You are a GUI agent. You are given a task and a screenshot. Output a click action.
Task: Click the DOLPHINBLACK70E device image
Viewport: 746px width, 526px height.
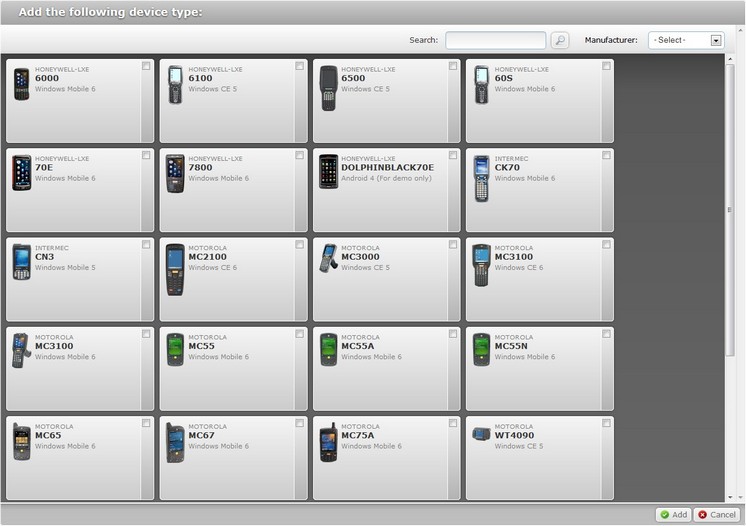328,171
